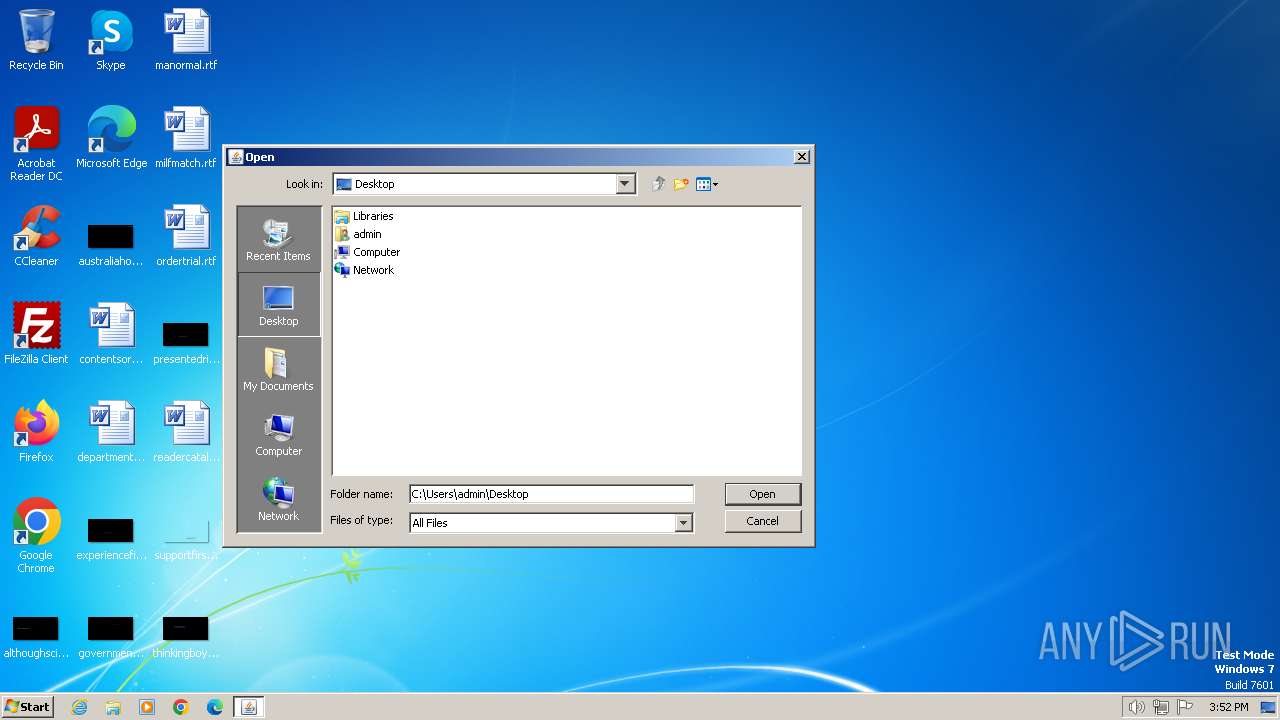
Task: Select Computer entry in the file list
Action: click(x=367, y=252)
